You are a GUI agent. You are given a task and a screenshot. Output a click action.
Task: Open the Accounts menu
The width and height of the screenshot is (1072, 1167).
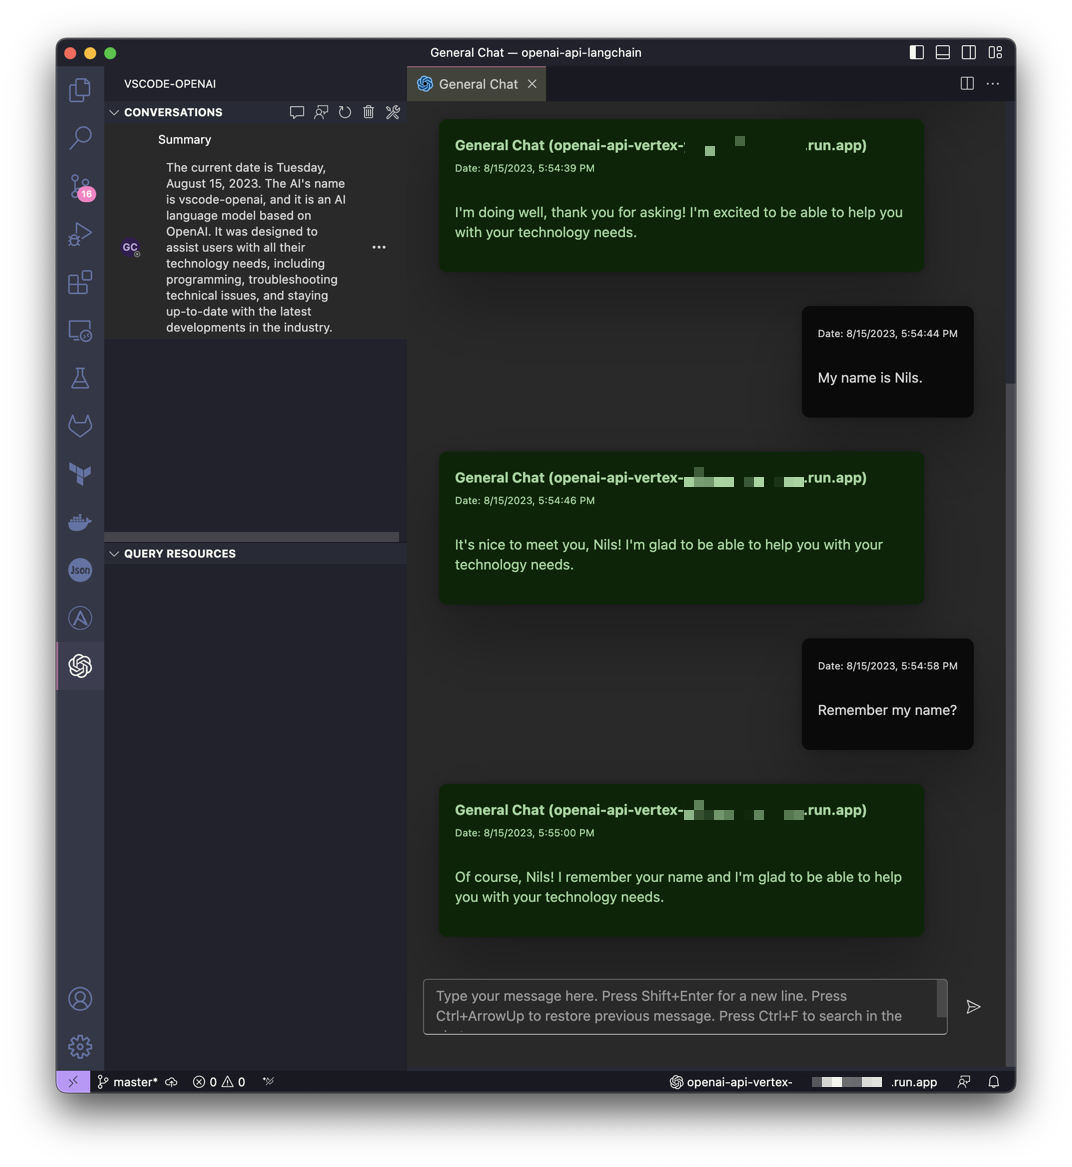pyautogui.click(x=80, y=999)
